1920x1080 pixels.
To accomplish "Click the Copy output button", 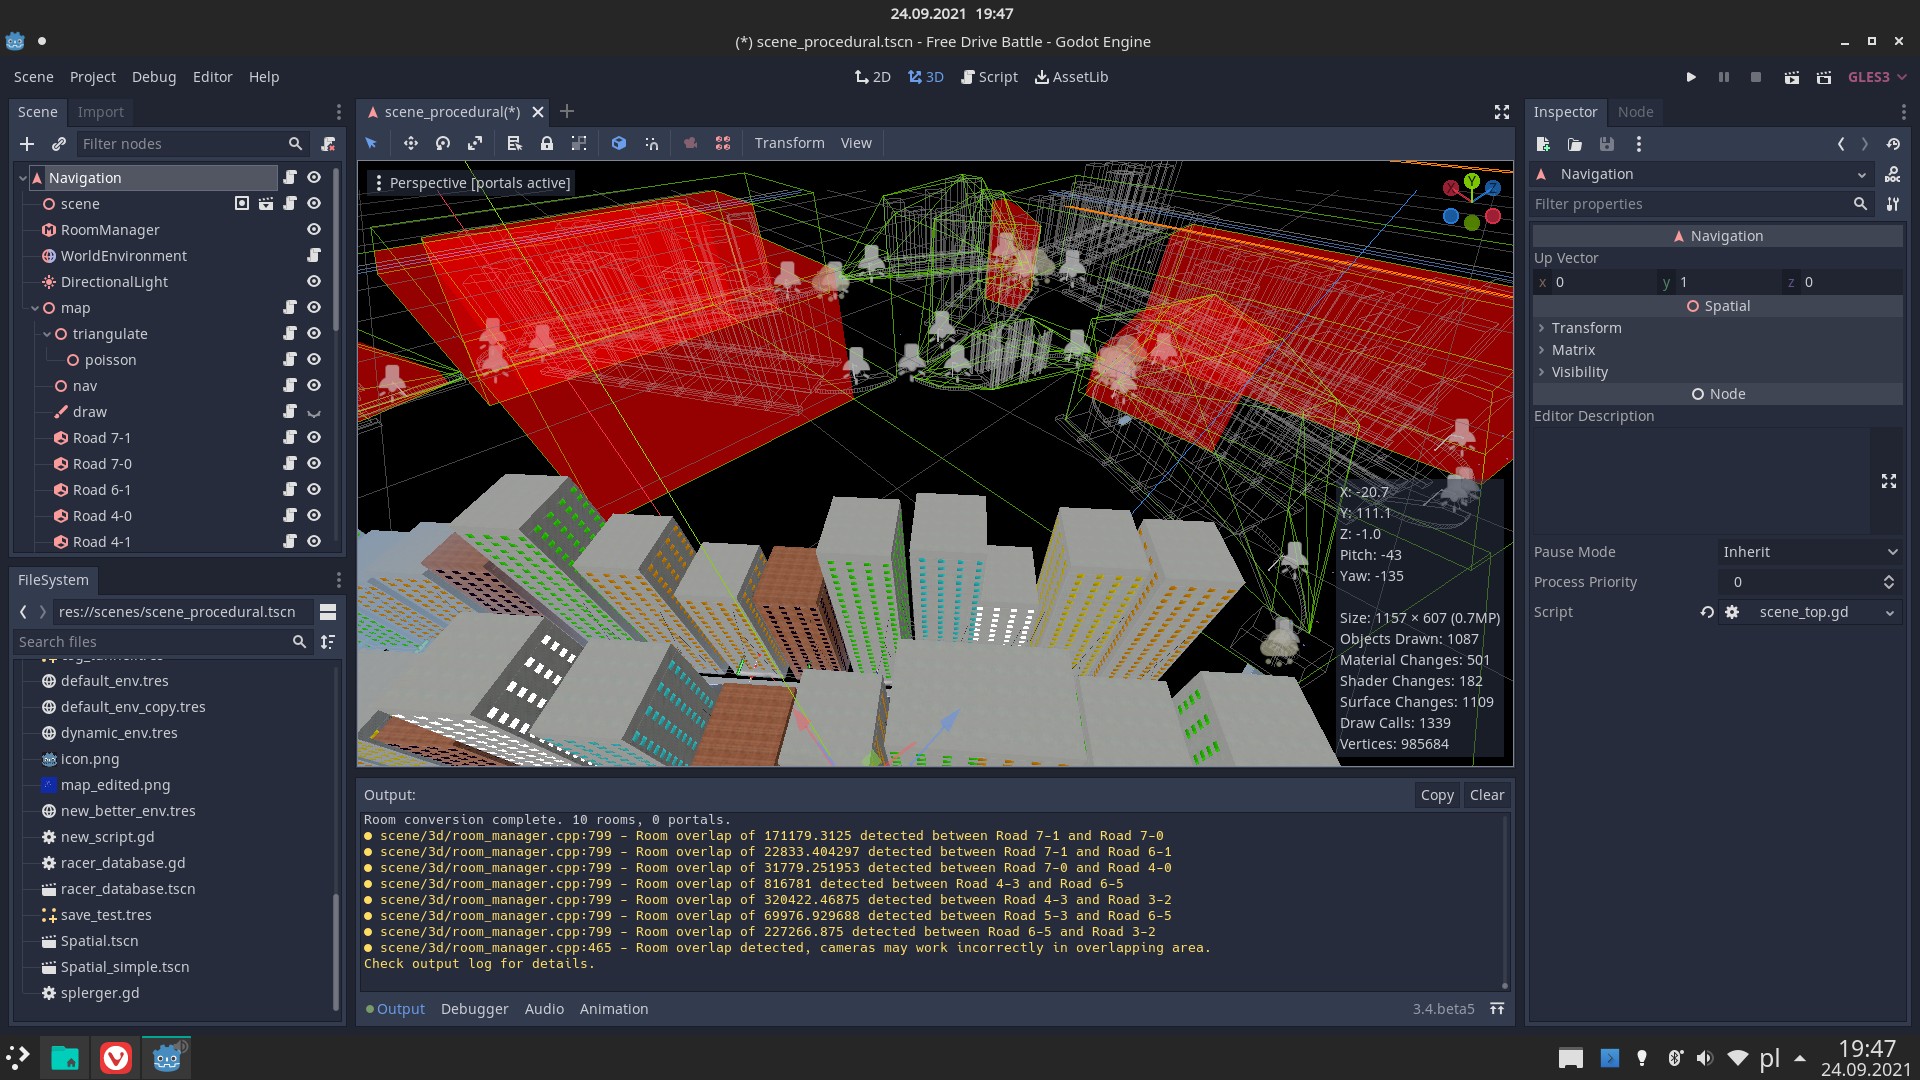I will coord(1436,795).
